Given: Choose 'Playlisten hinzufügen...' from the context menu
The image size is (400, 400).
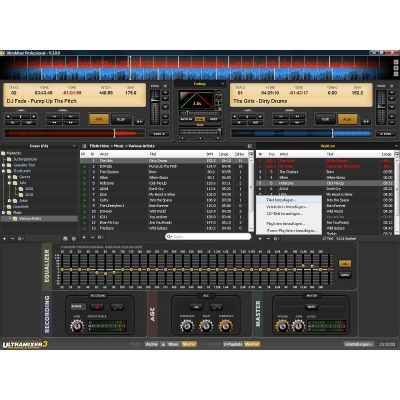Looking at the screenshot, I should (x=289, y=224).
